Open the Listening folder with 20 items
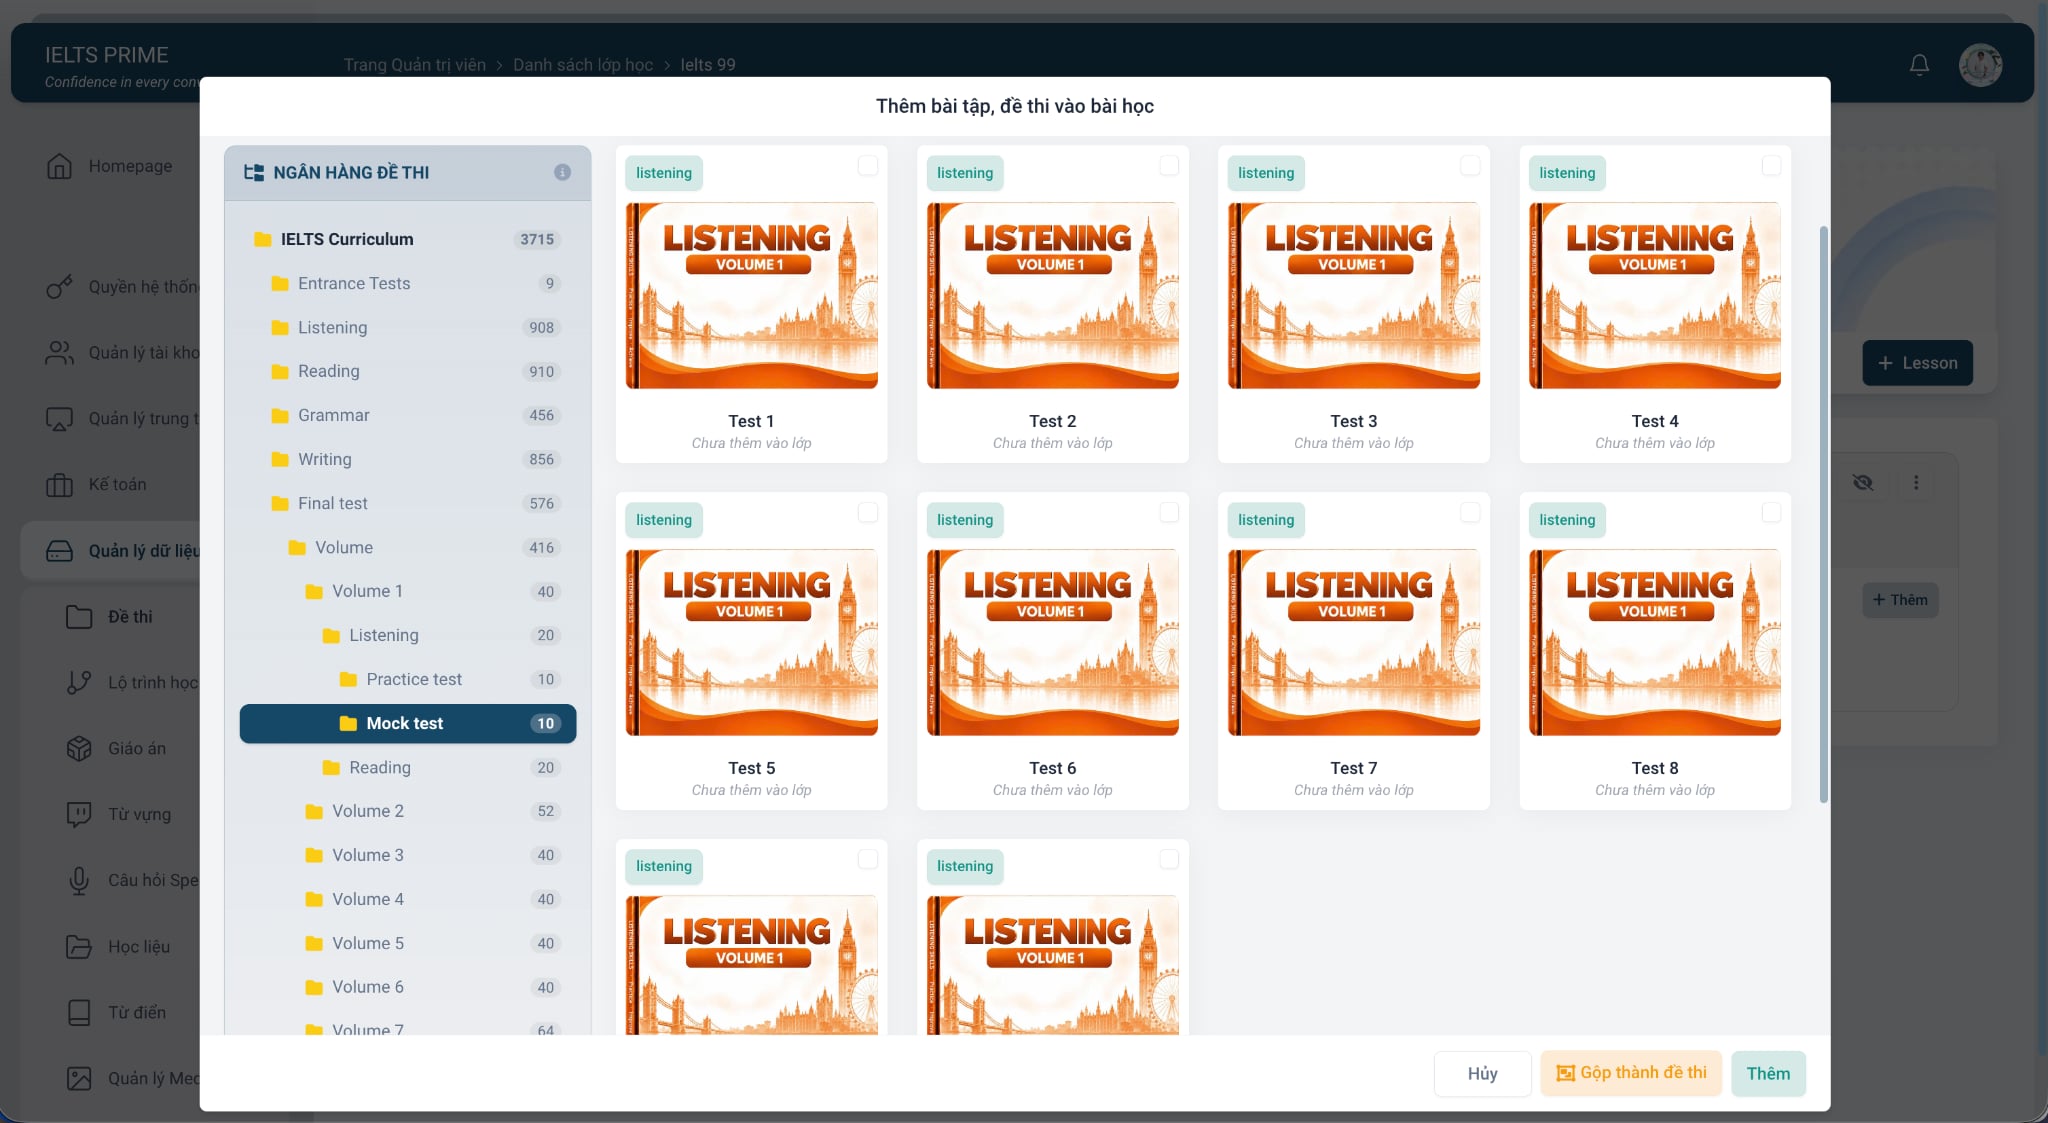The height and width of the screenshot is (1123, 2048). click(x=408, y=636)
